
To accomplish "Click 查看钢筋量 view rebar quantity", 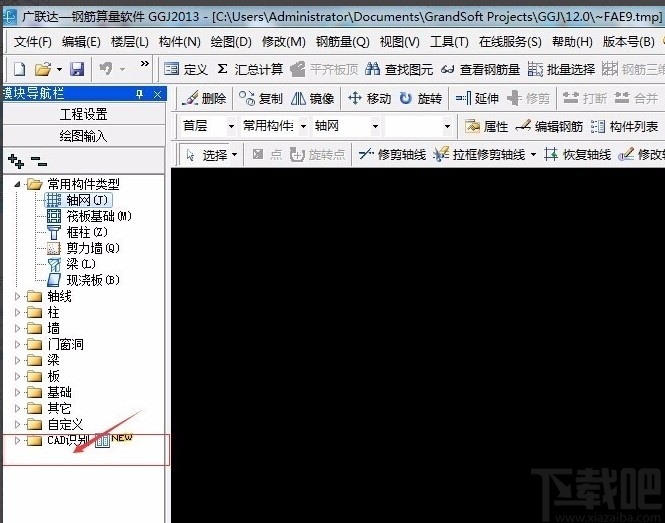I will pos(480,69).
